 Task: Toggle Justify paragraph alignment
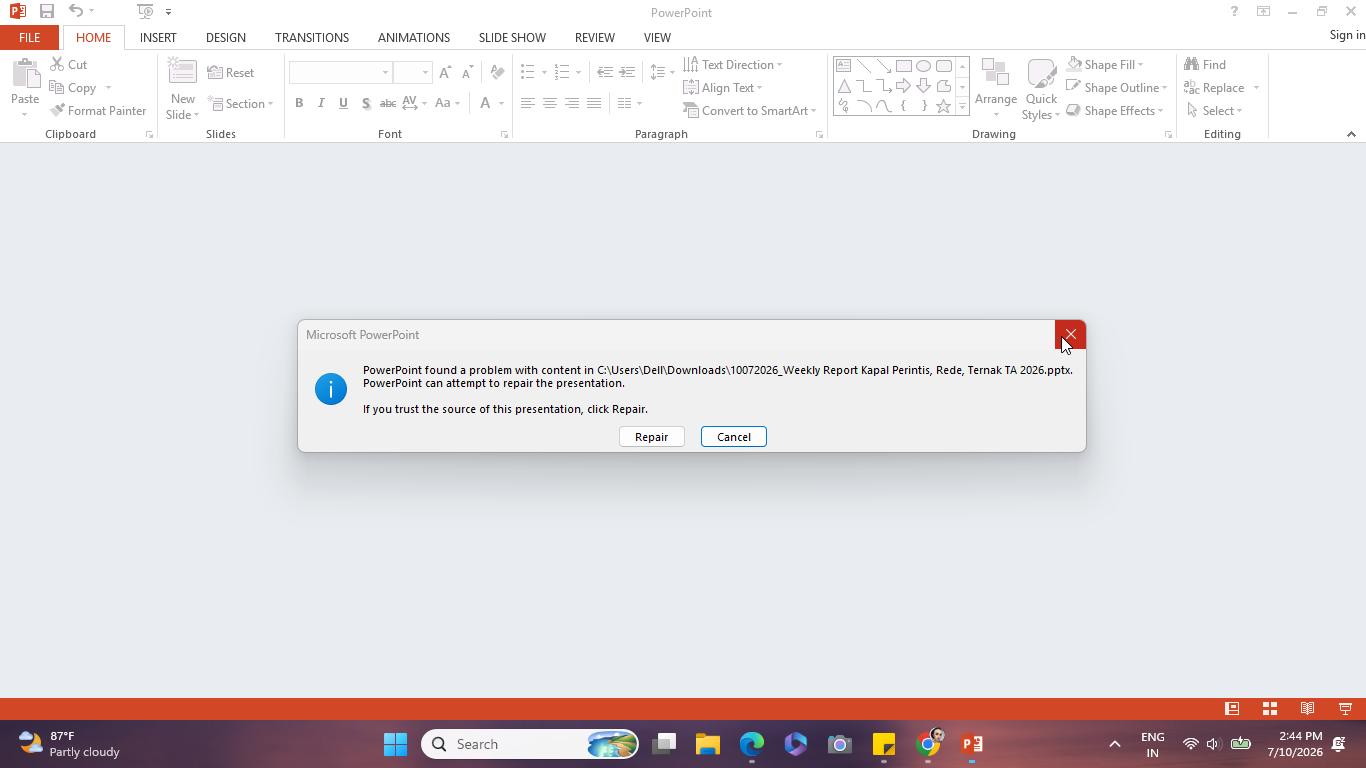click(x=594, y=103)
